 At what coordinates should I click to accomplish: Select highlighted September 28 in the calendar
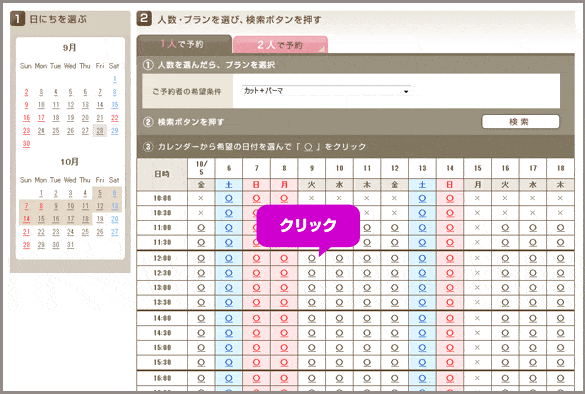pyautogui.click(x=100, y=131)
